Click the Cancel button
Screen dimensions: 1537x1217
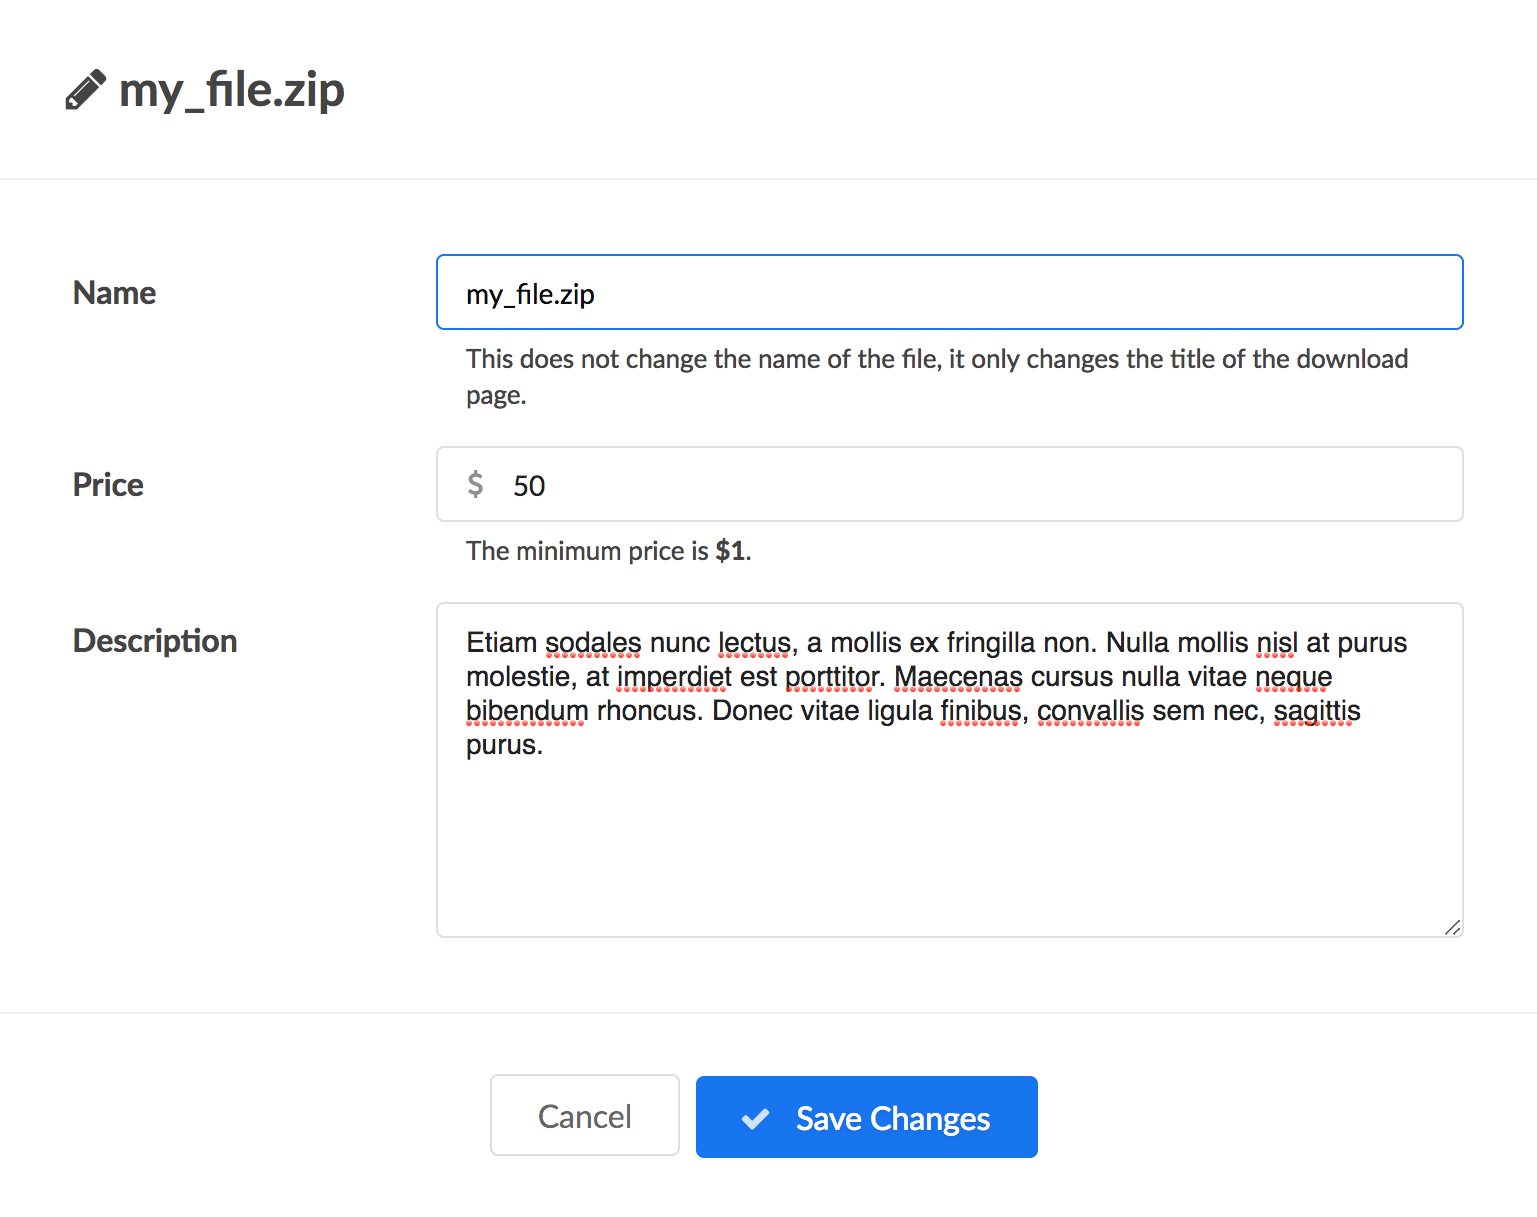tap(584, 1115)
